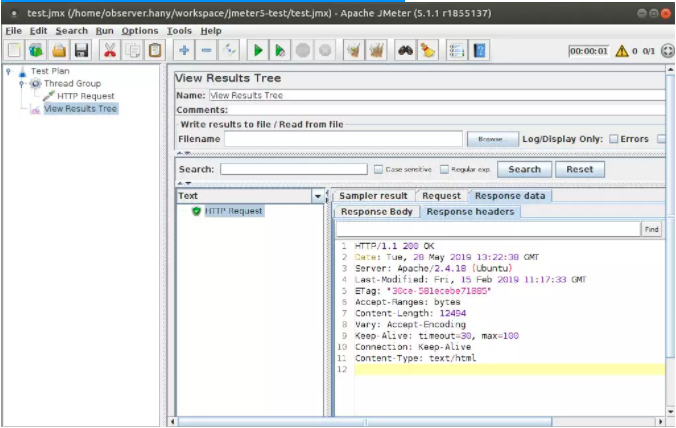Collapse the Thread Group tree node
676x428 pixels.
click(x=22, y=84)
